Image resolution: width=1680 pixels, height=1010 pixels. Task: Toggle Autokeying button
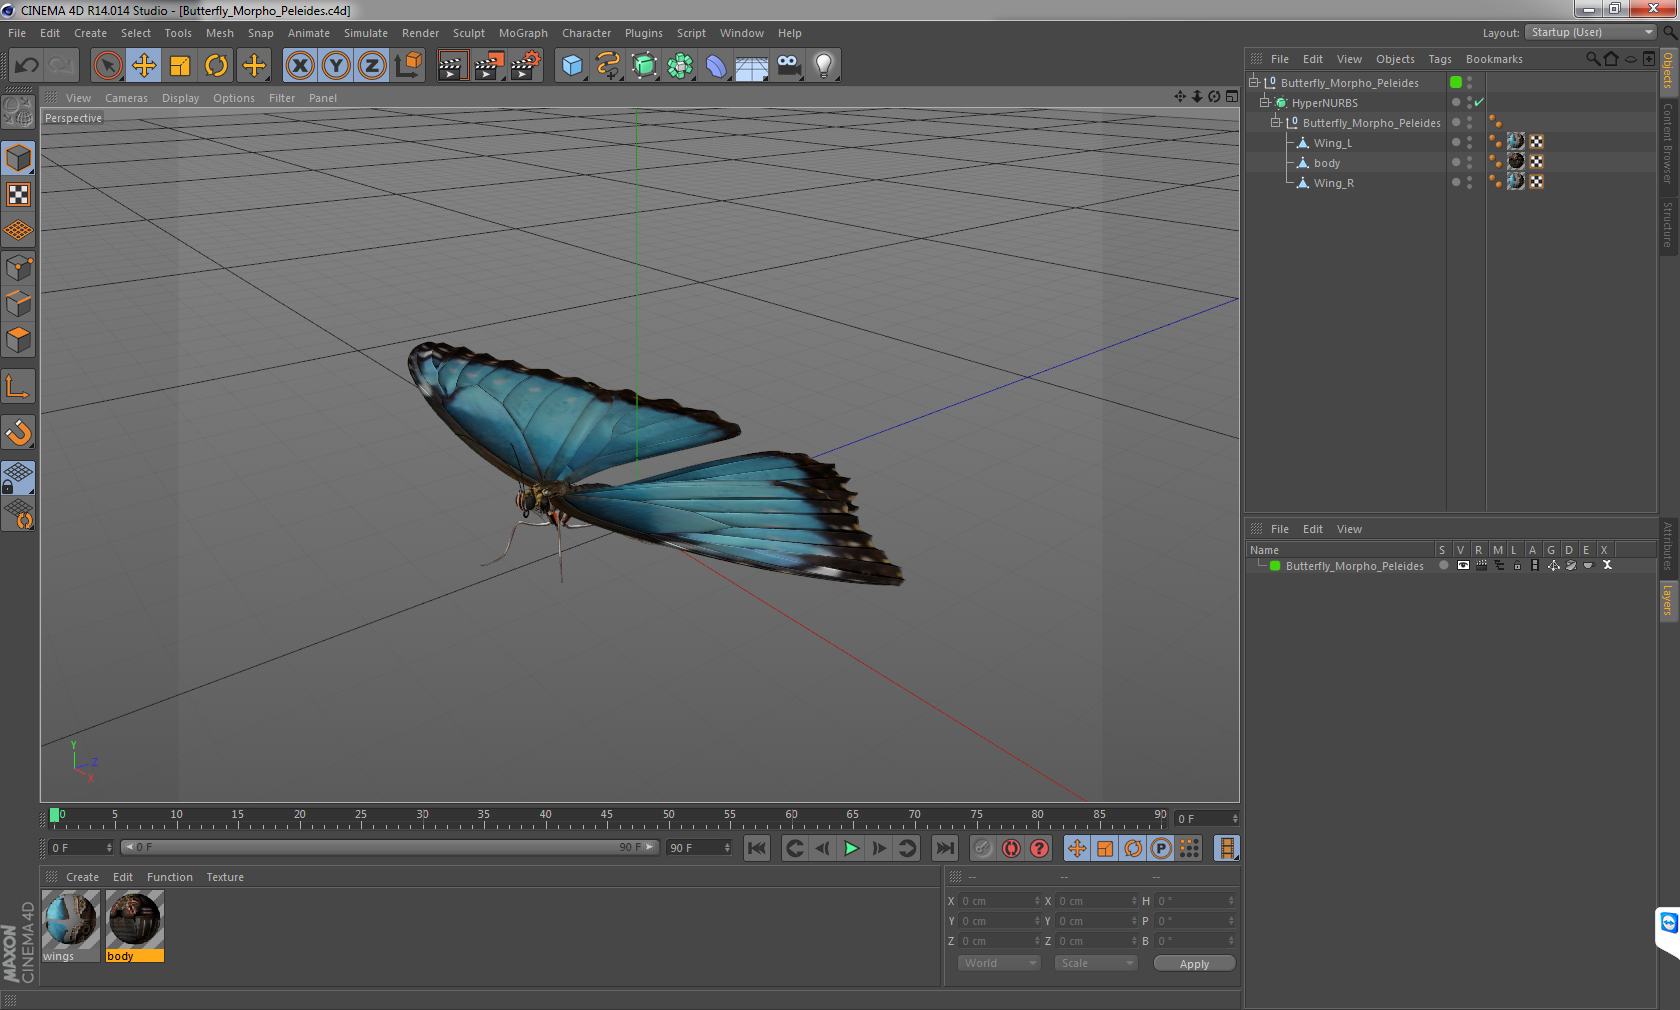pyautogui.click(x=1011, y=848)
